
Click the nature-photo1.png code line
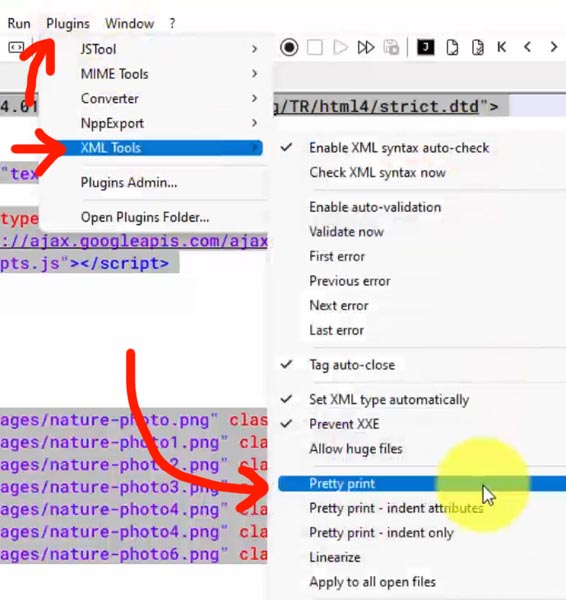tap(134, 442)
